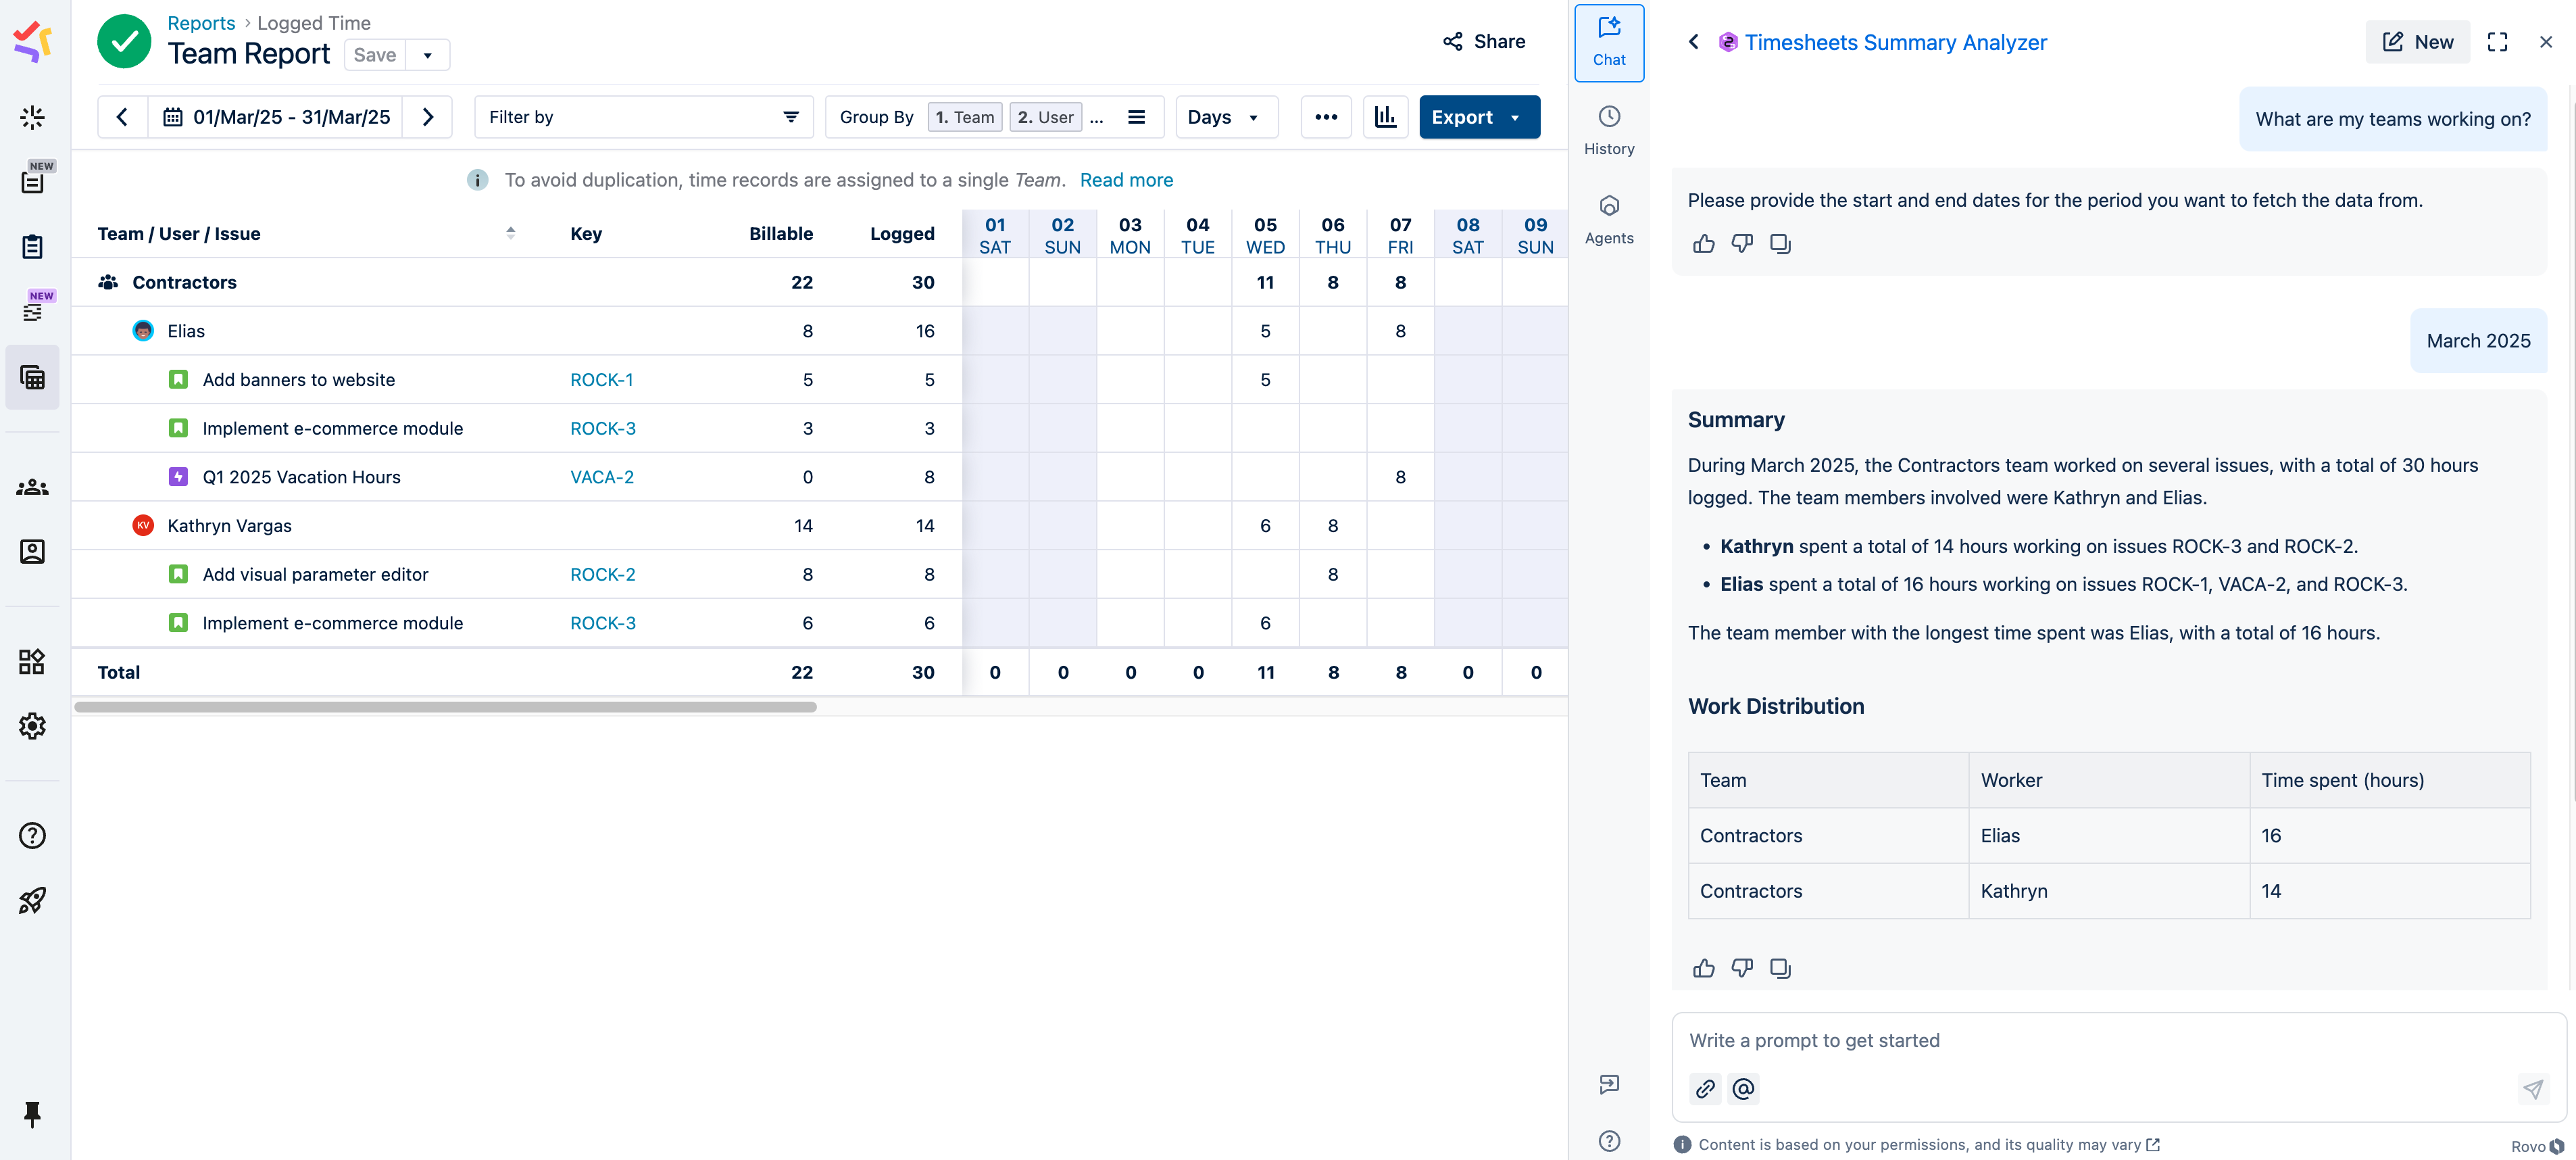Viewport: 2576px width, 1160px height.
Task: Open History in the chat sidebar
Action: point(1608,130)
